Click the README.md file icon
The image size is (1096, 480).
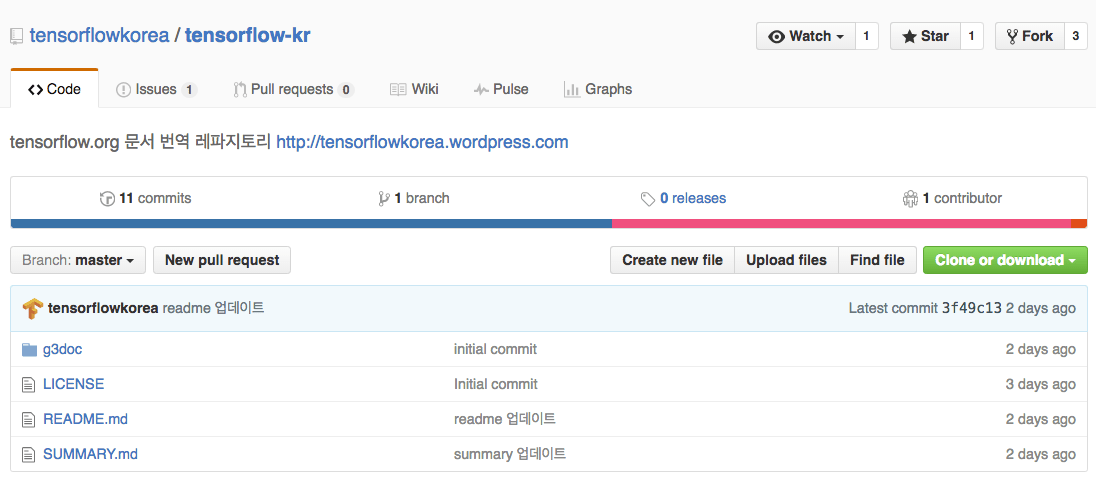click(29, 419)
